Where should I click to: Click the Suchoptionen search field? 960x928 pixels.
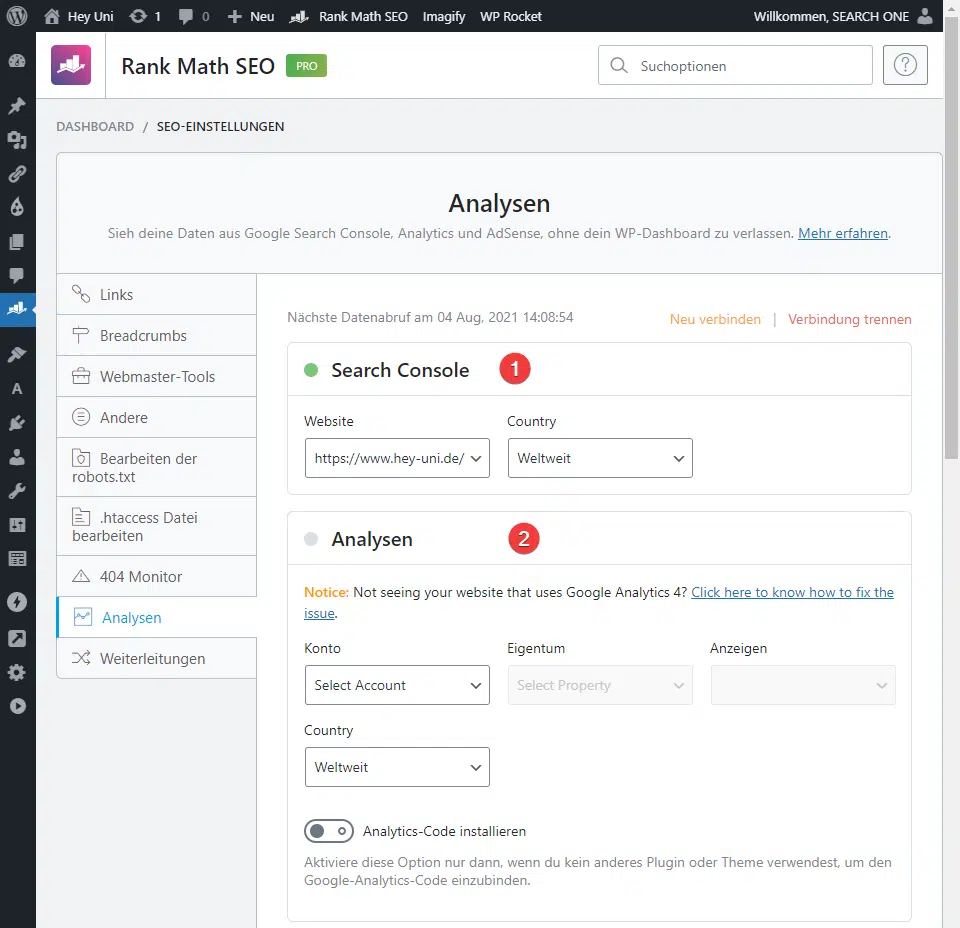735,65
